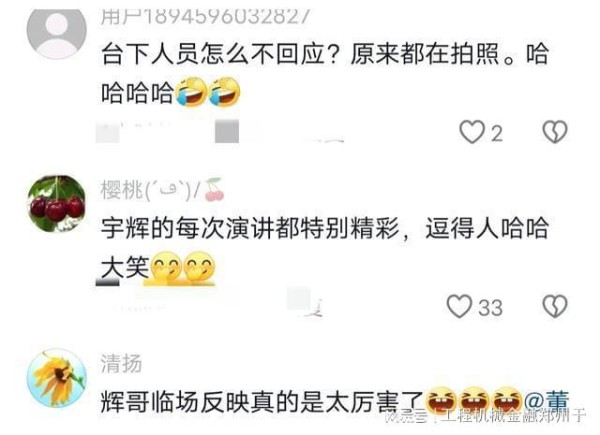Select comment text 宇辉的每次演讲都特别精彩
The image size is (600, 435).
[x=250, y=228]
